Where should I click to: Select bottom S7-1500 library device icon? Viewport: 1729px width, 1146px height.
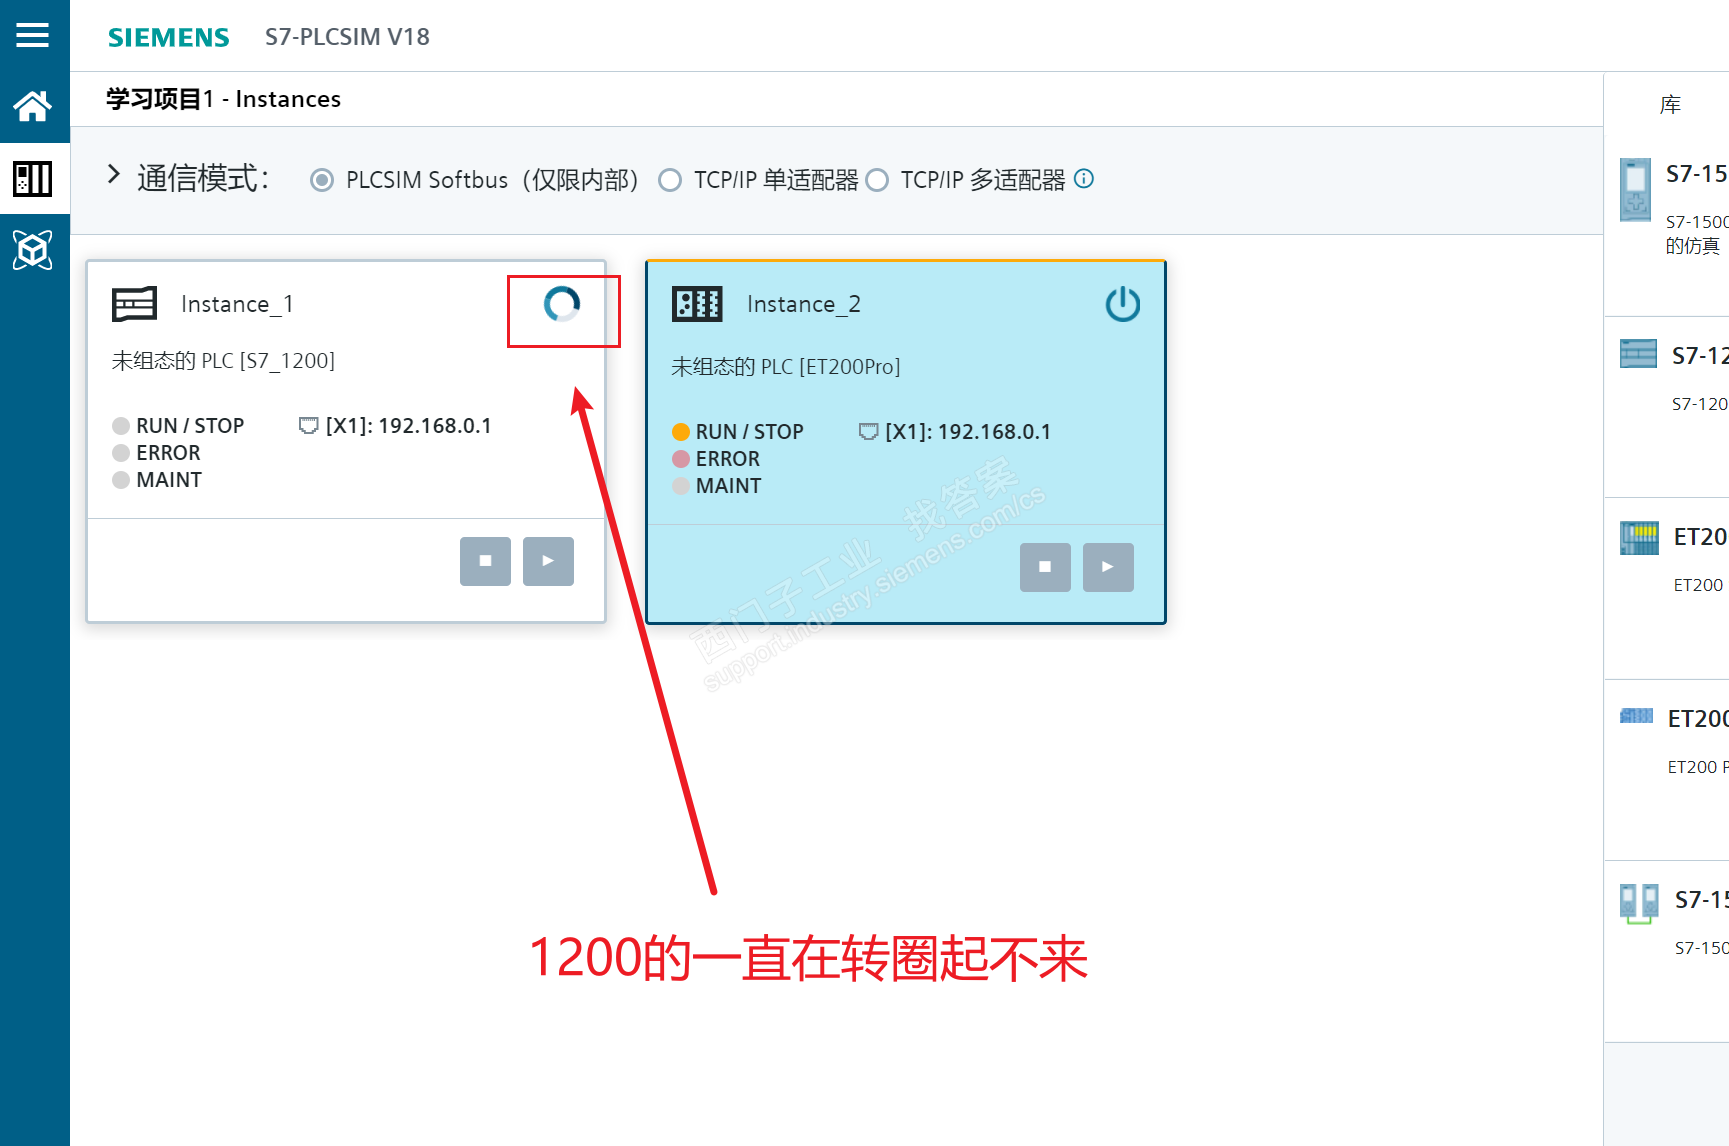pos(1639,903)
